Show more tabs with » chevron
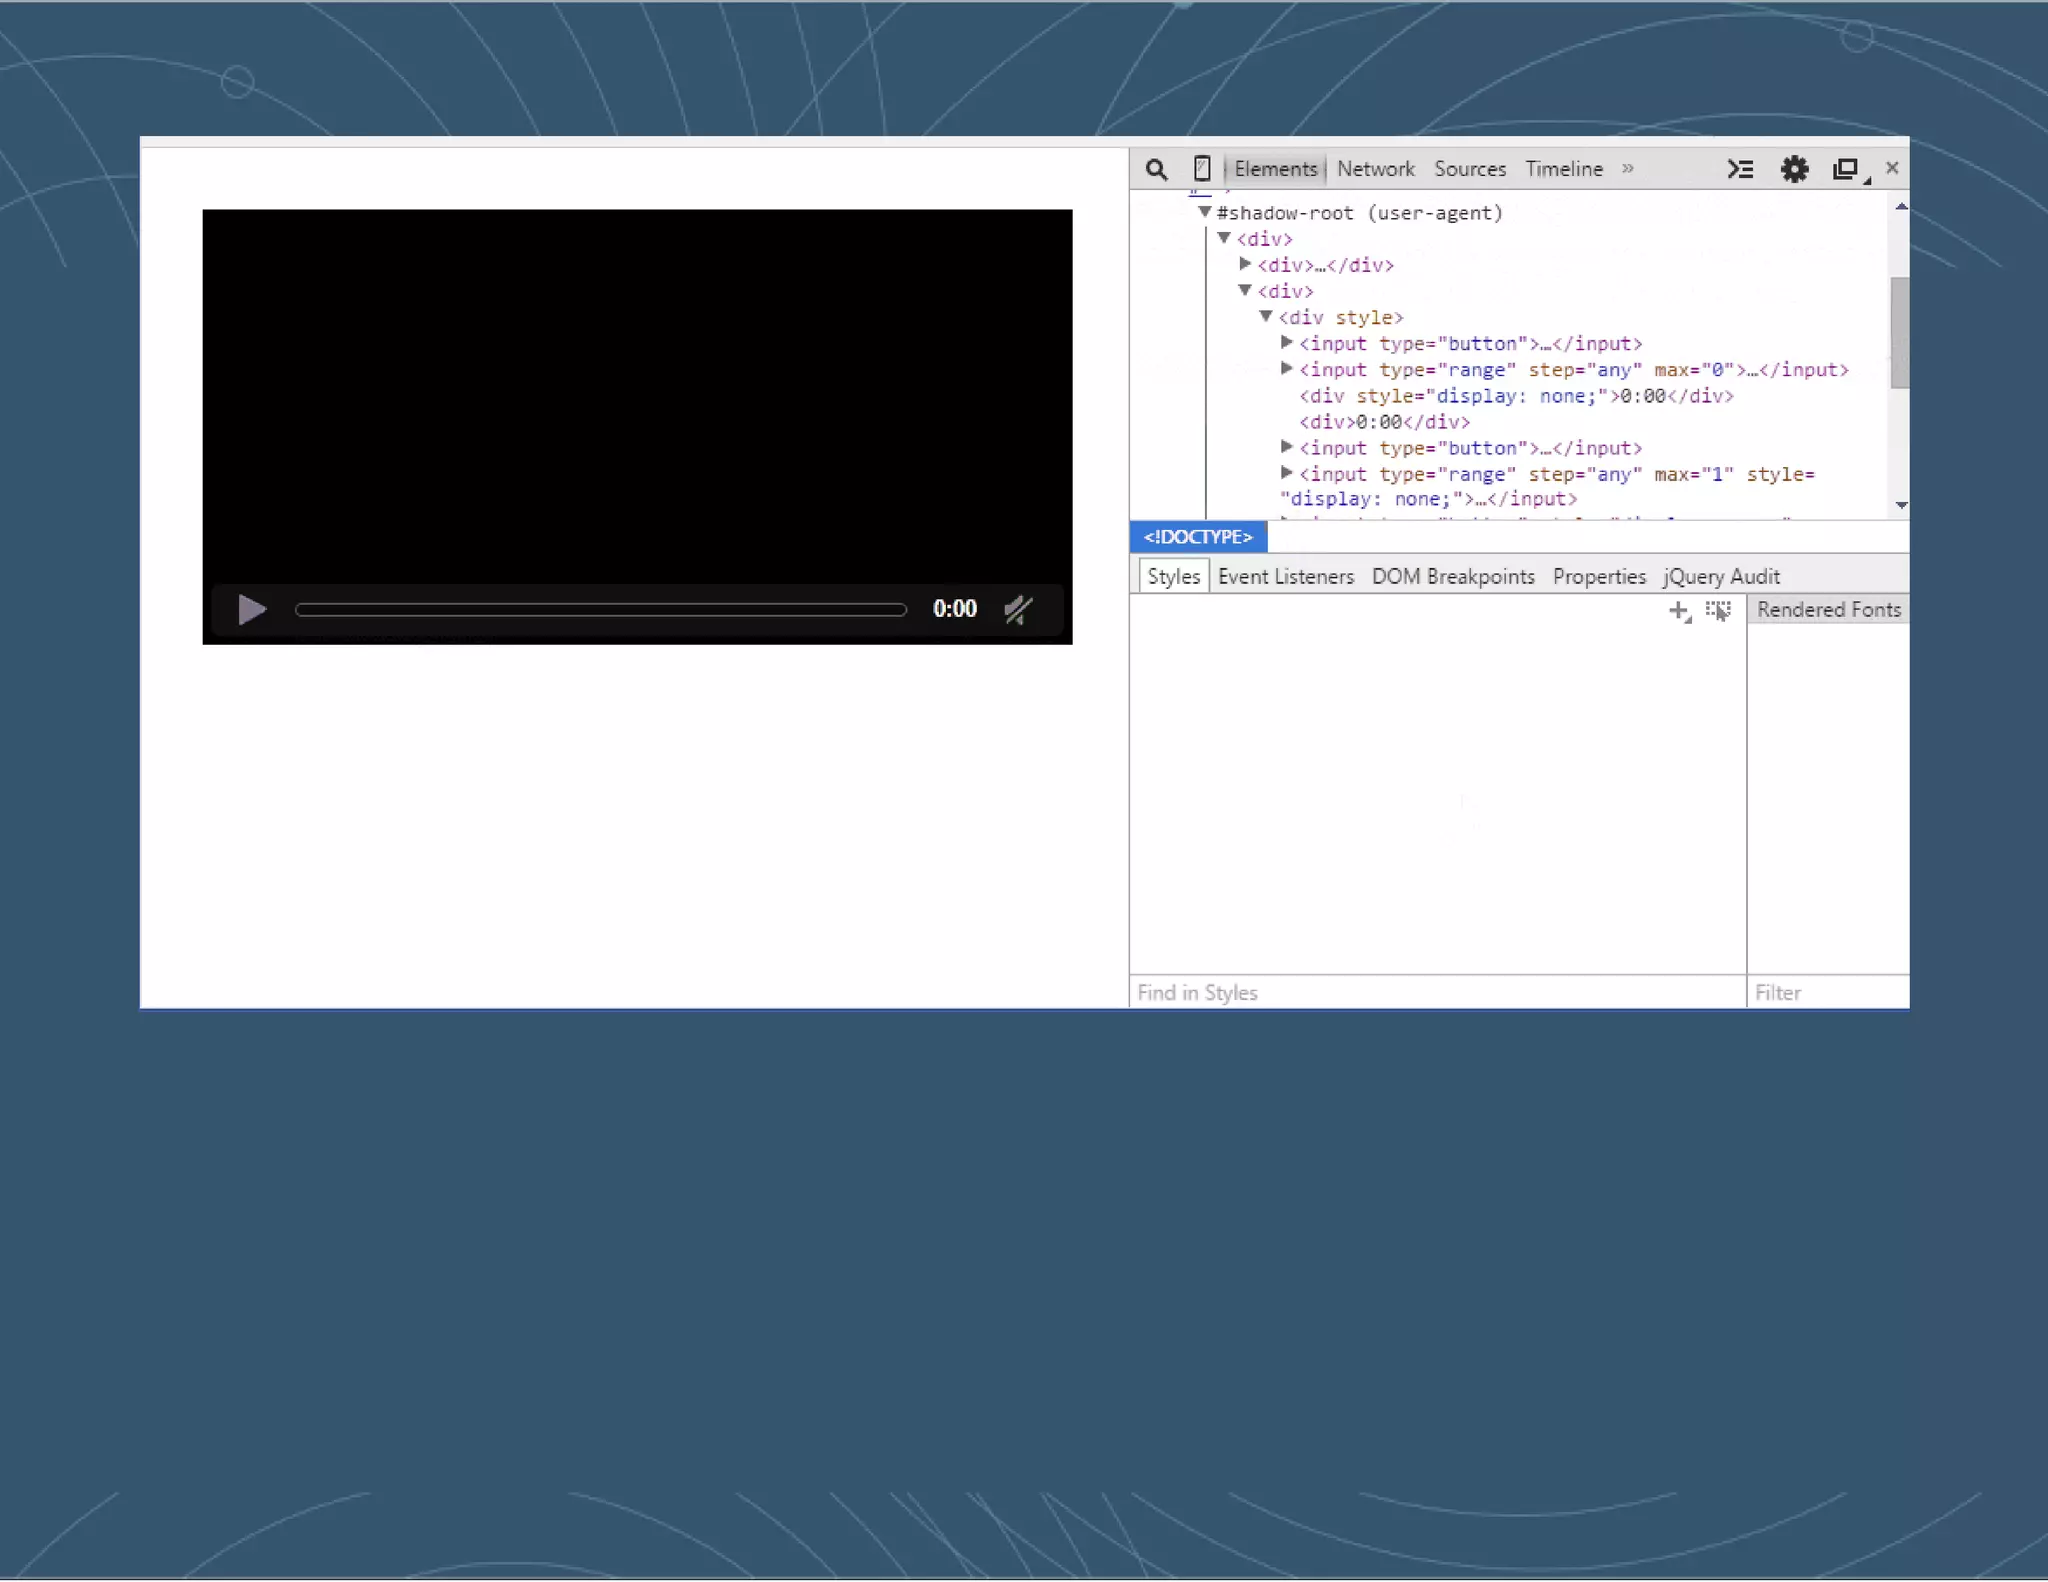The height and width of the screenshot is (1582, 2048). 1628,169
